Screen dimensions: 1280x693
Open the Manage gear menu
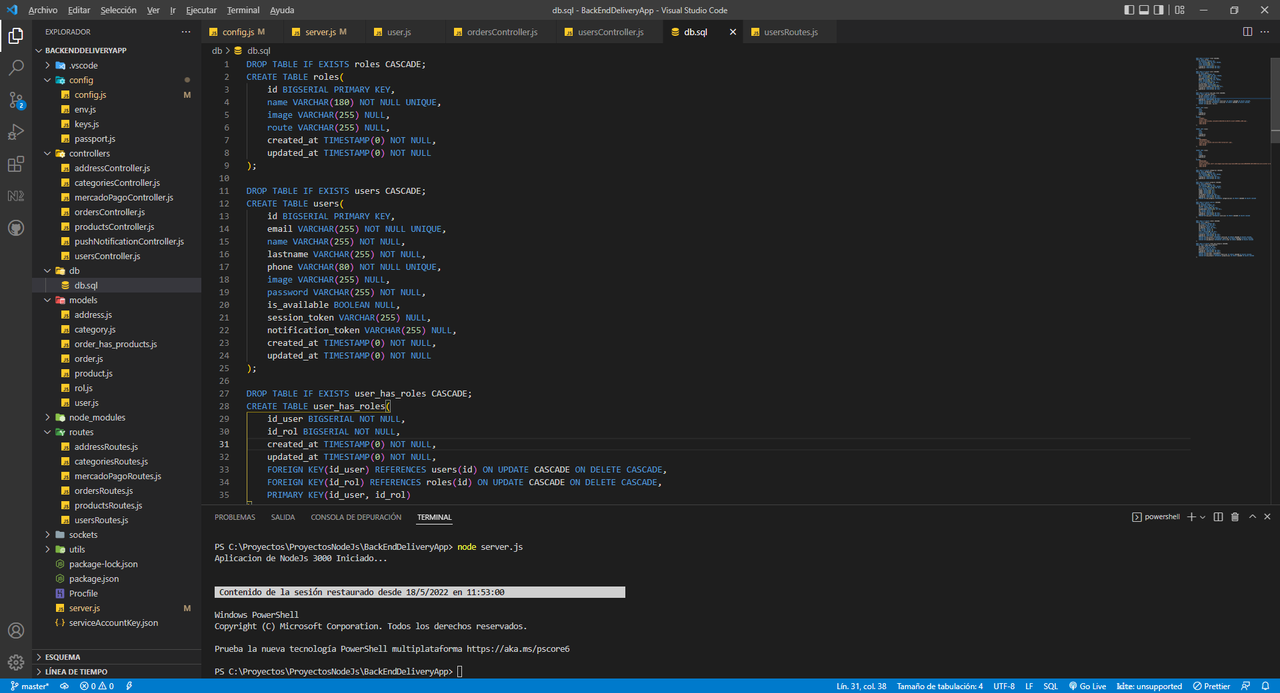[x=16, y=662]
